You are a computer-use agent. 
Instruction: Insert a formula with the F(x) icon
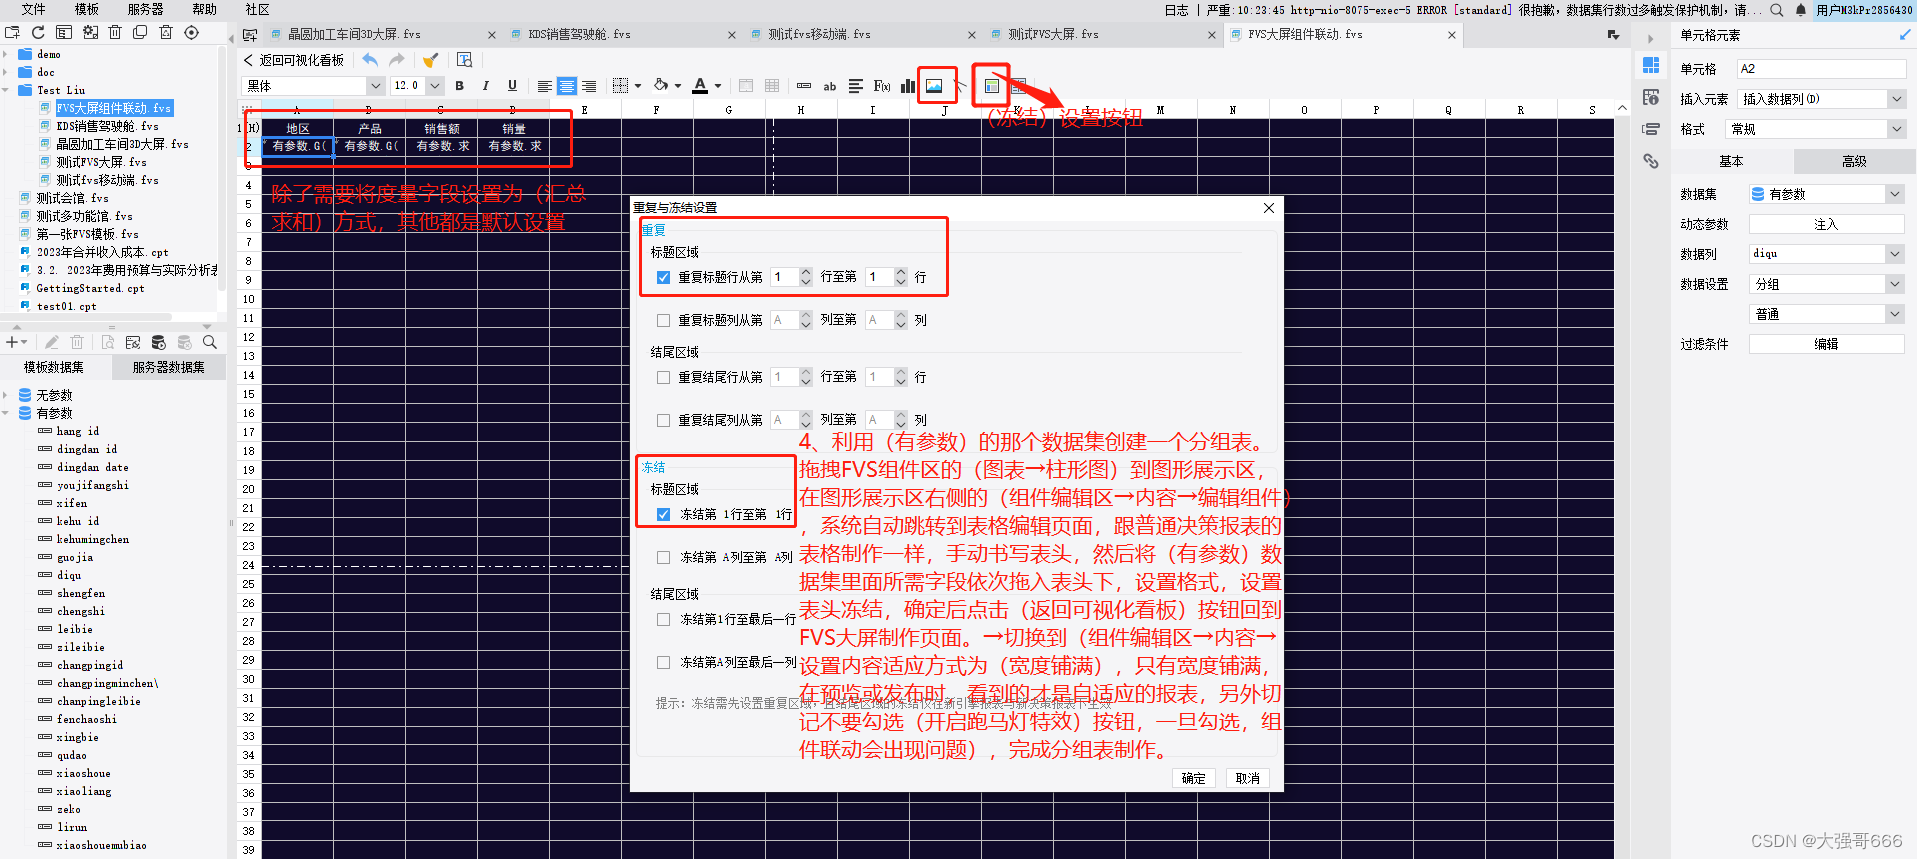[882, 86]
